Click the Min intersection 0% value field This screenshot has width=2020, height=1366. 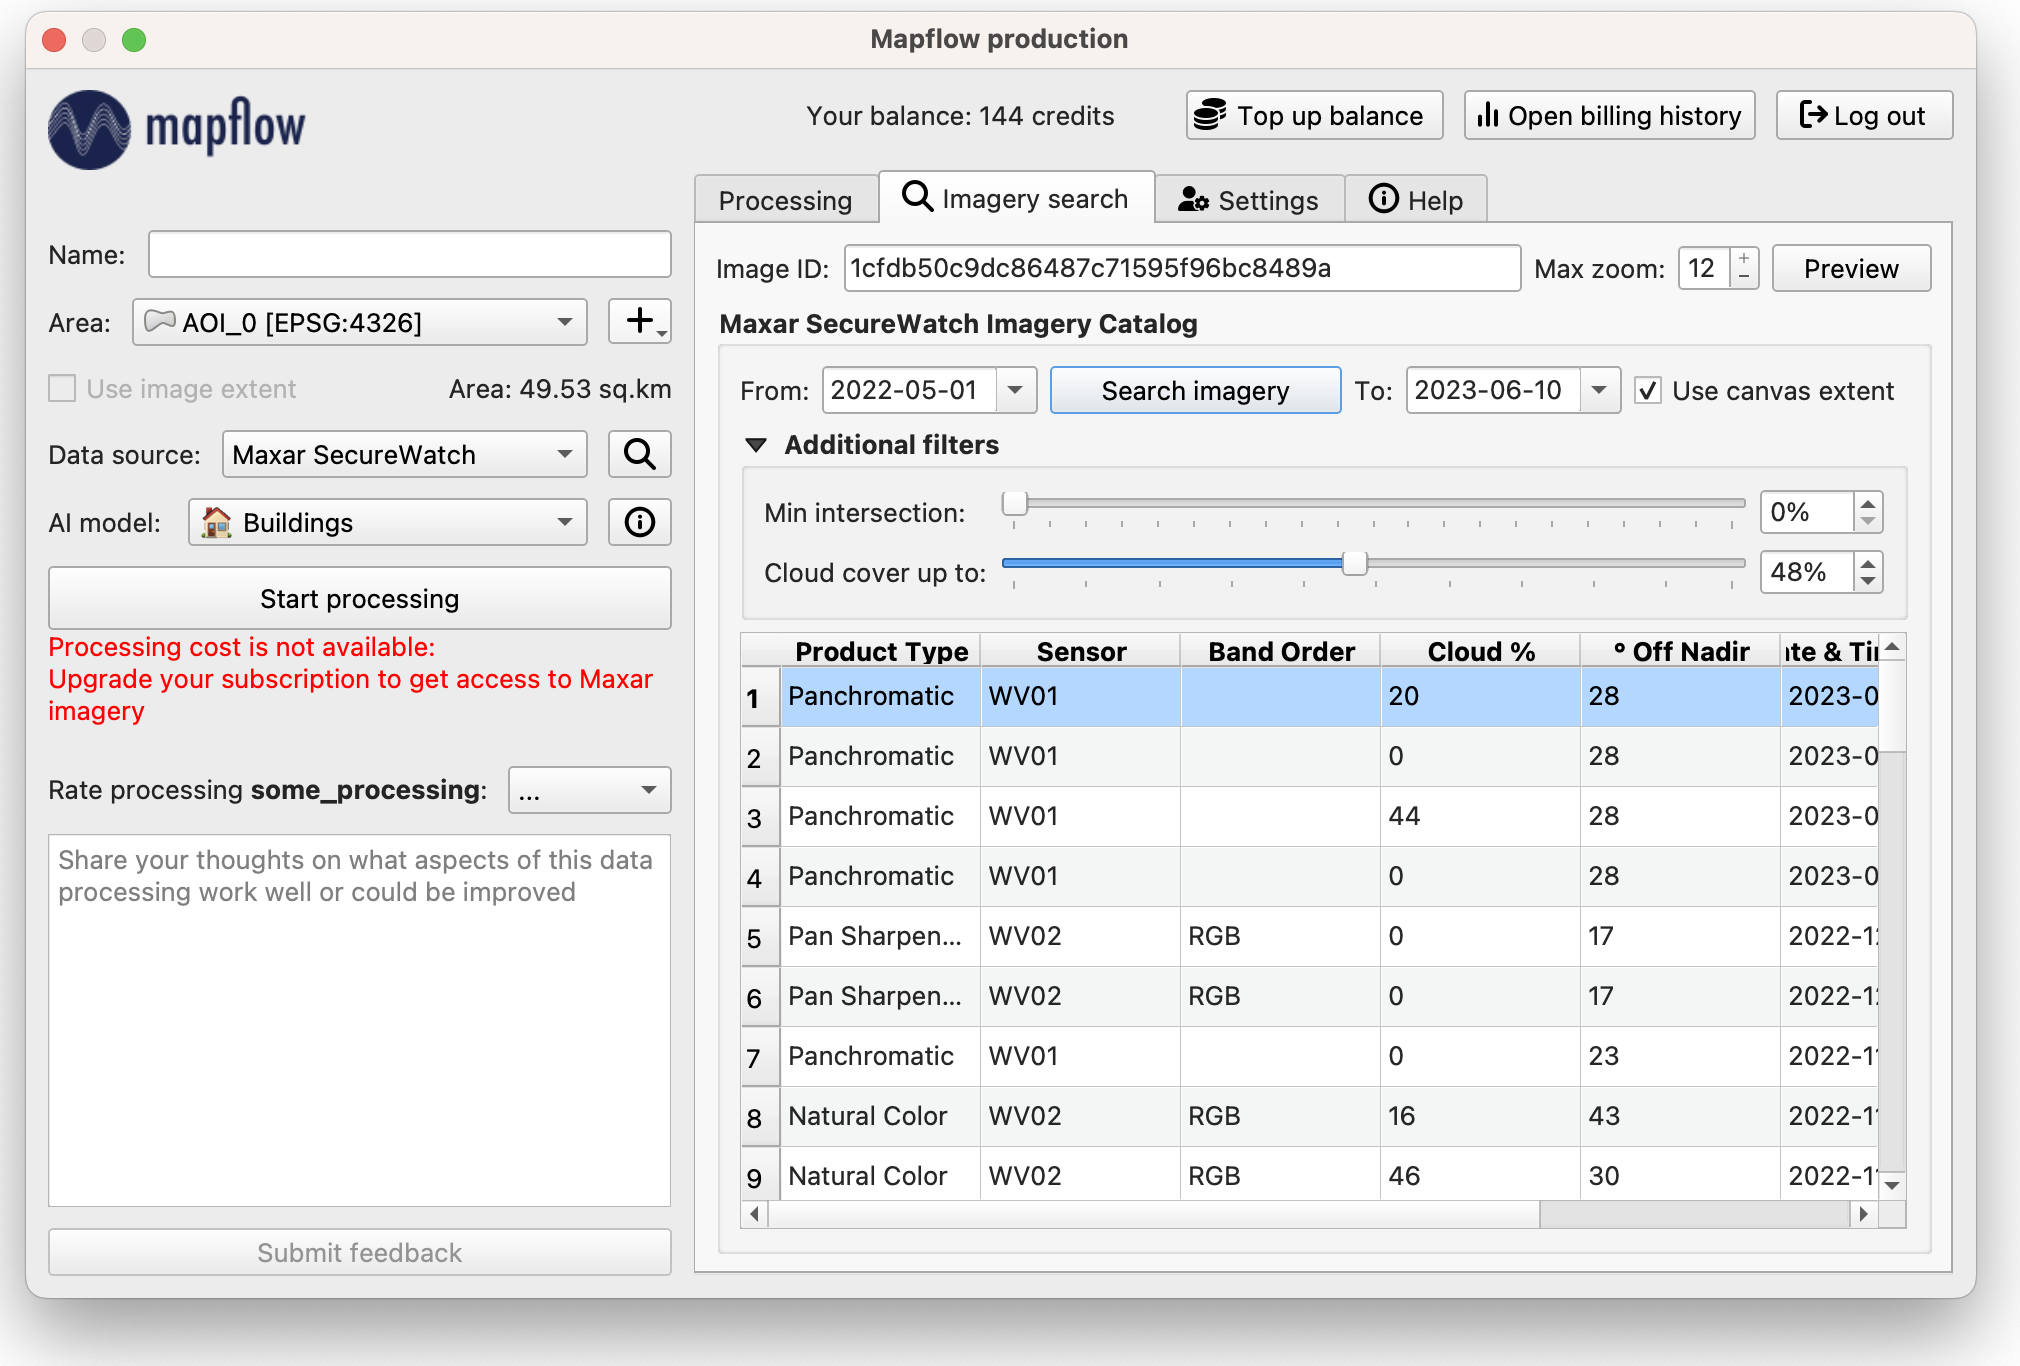tap(1808, 512)
